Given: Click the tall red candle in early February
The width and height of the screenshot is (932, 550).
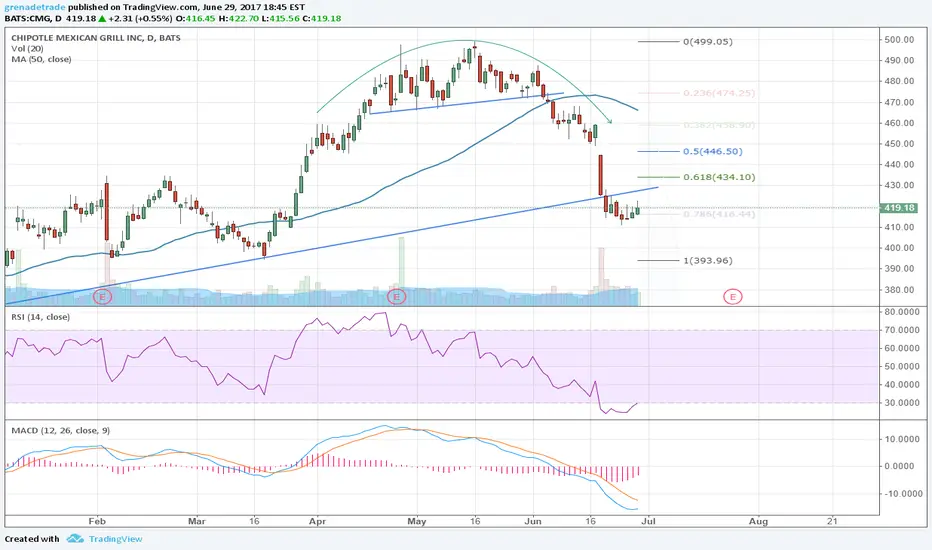Looking at the screenshot, I should click(107, 211).
